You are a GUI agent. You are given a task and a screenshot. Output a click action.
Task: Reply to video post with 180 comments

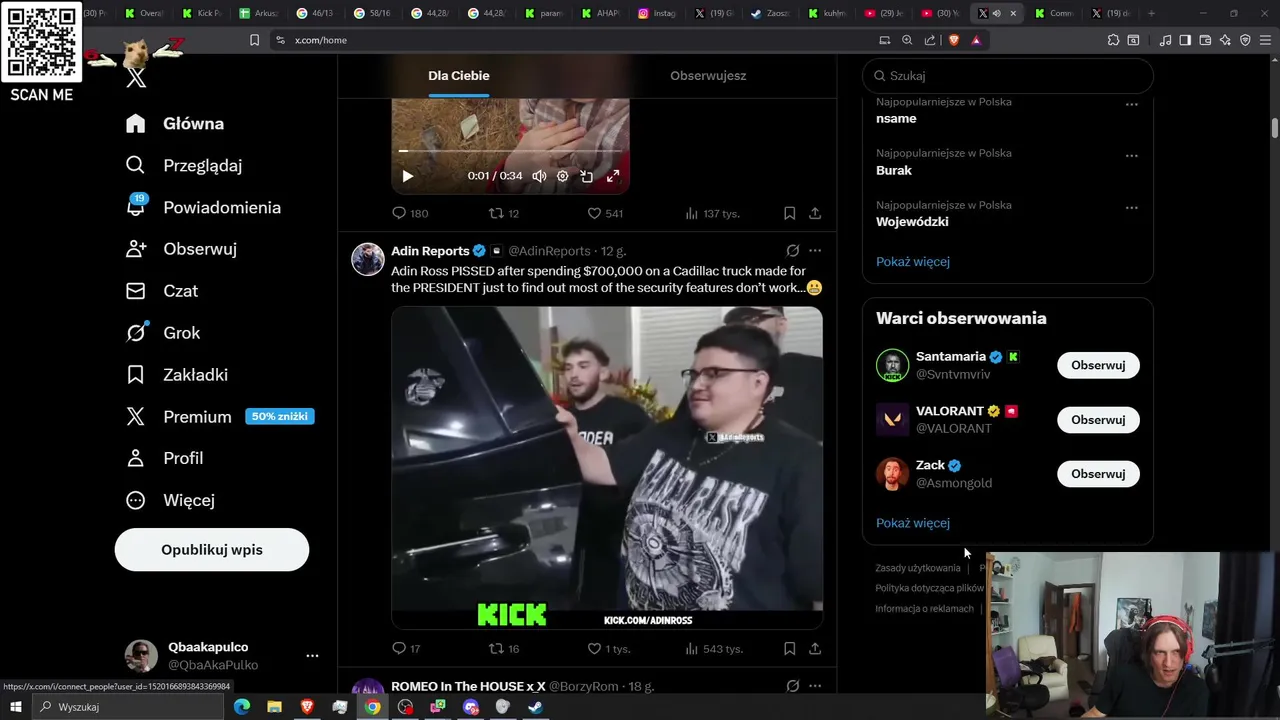click(399, 213)
